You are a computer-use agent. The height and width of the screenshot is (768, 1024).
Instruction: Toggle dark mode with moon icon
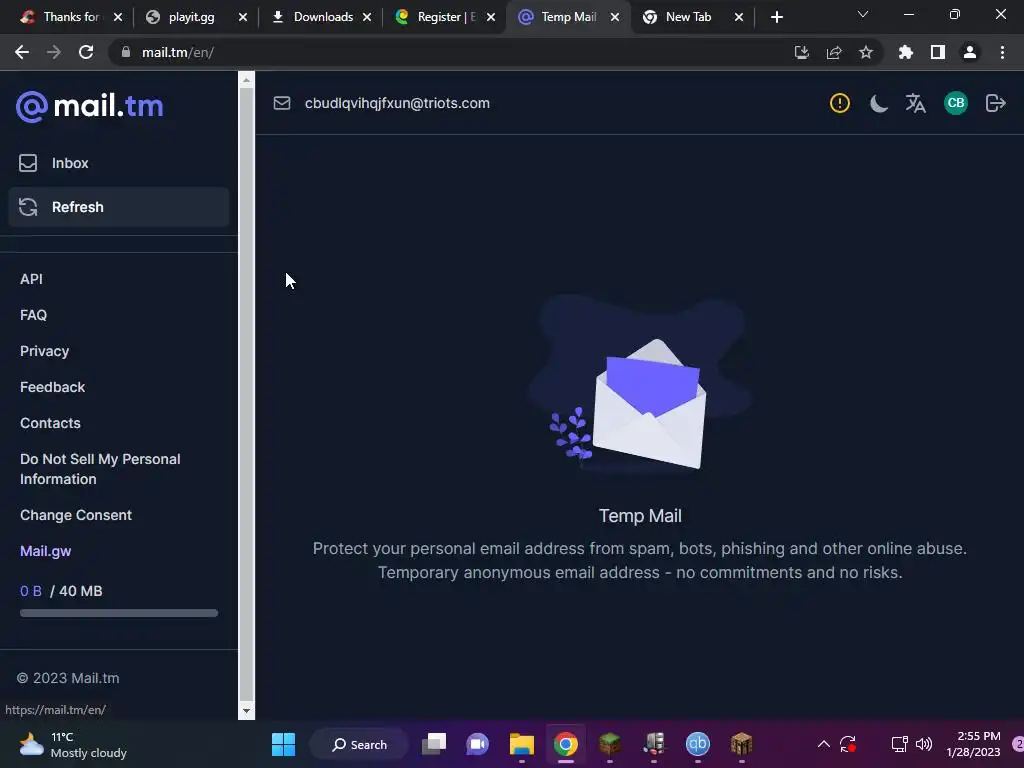tap(878, 103)
